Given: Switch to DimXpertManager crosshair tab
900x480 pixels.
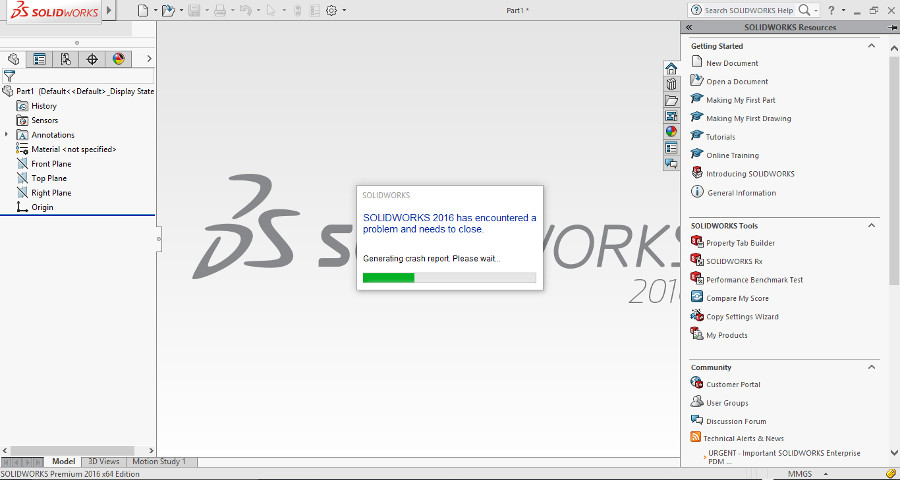Looking at the screenshot, I should tap(92, 59).
